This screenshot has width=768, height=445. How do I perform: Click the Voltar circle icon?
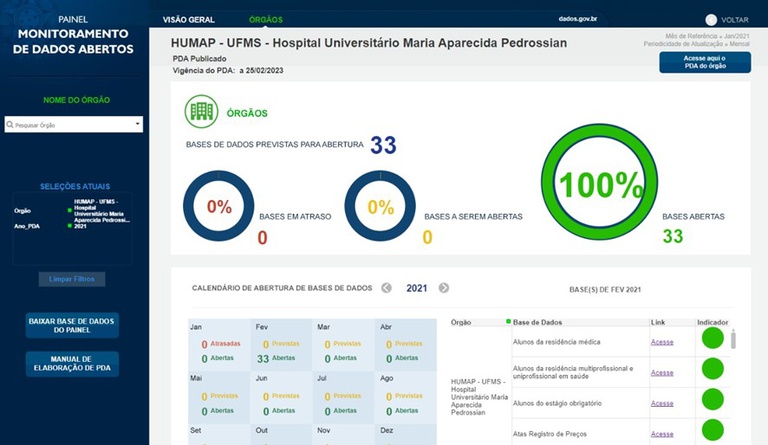(x=711, y=19)
